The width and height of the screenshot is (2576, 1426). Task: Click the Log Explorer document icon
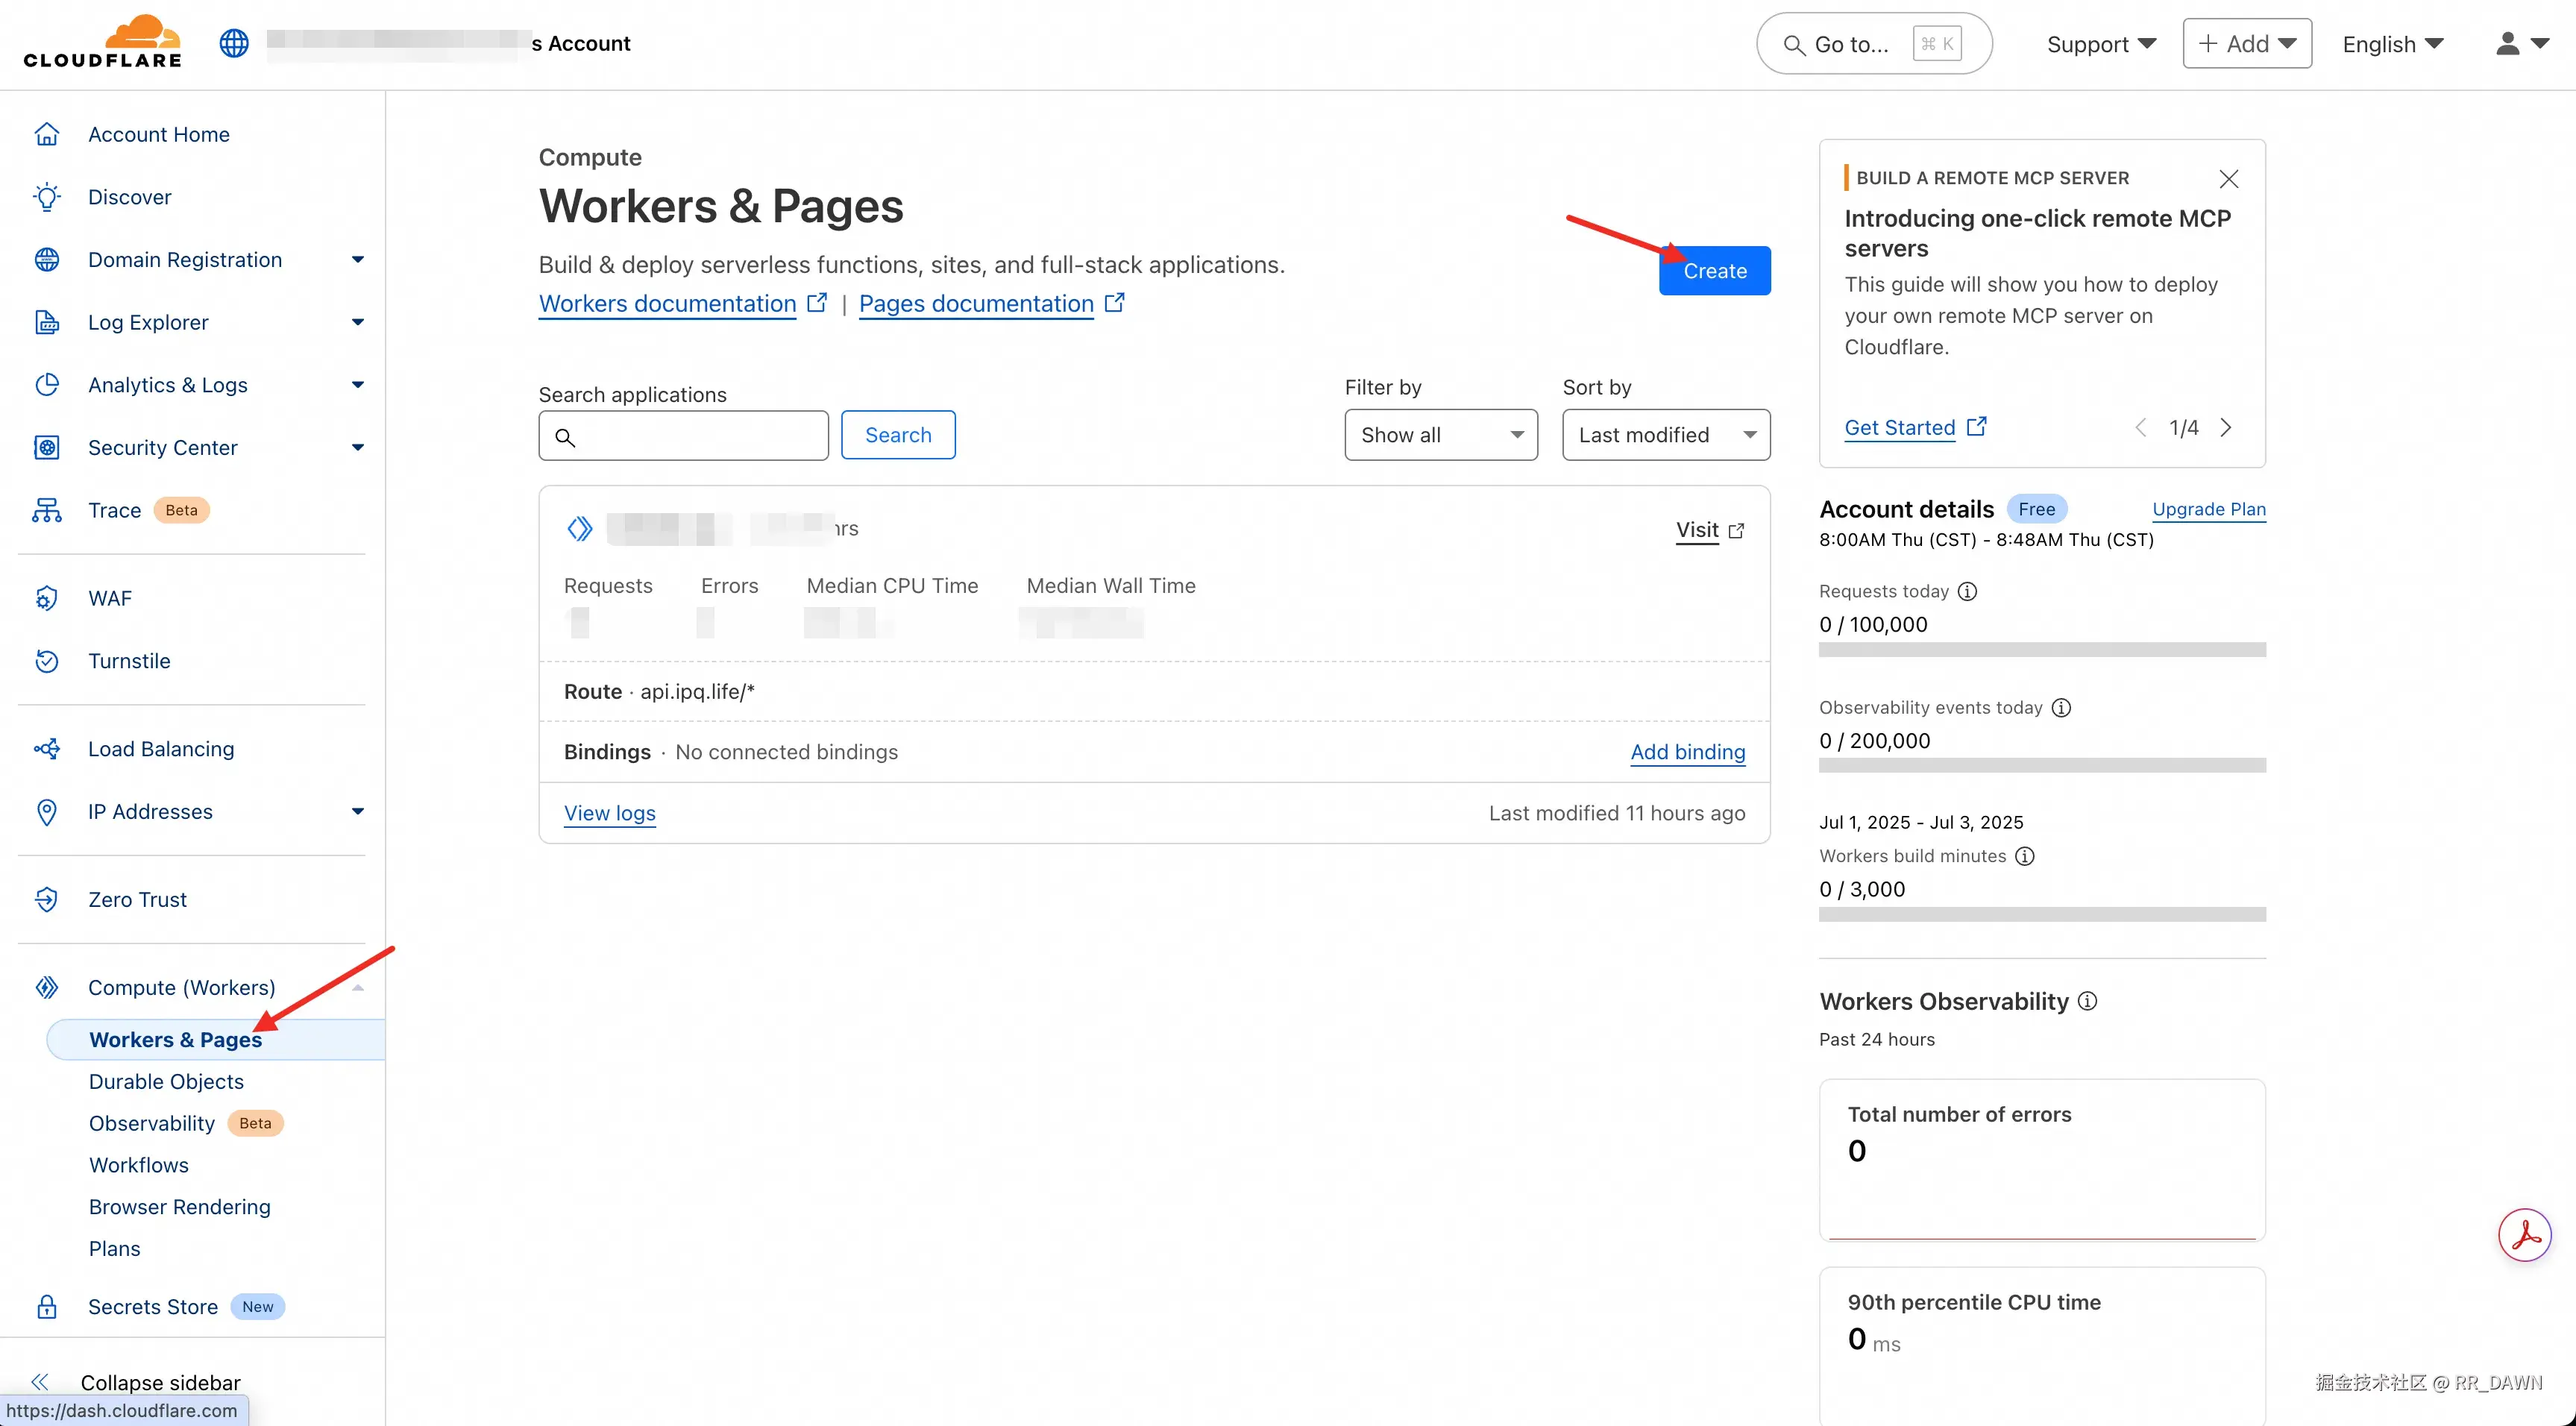pos(47,322)
